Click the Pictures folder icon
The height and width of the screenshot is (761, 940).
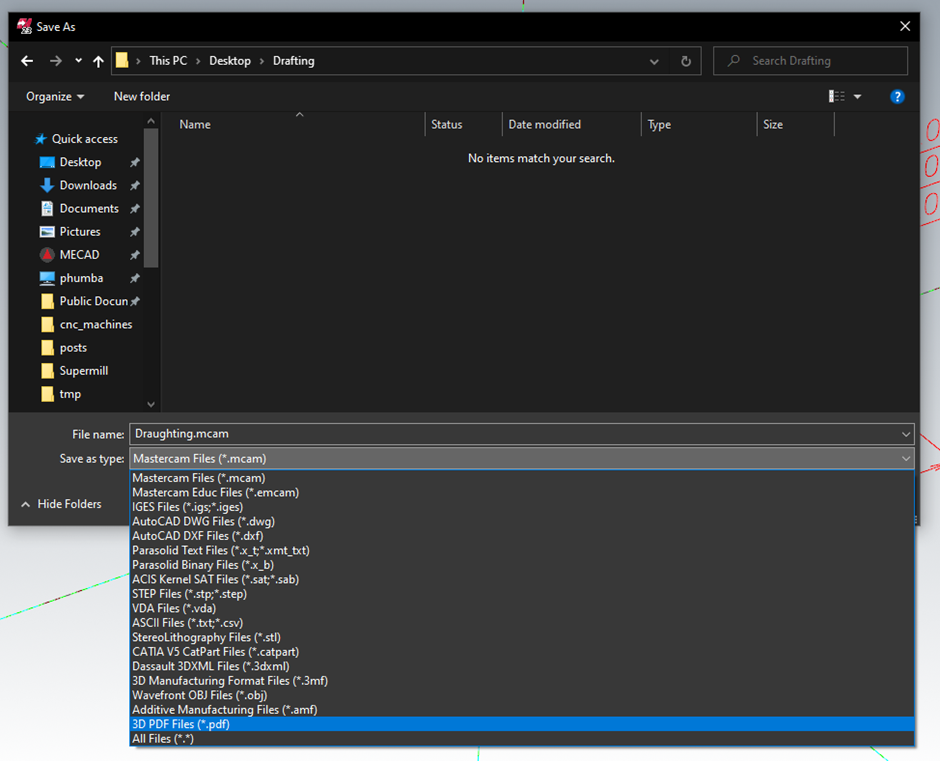(x=47, y=231)
